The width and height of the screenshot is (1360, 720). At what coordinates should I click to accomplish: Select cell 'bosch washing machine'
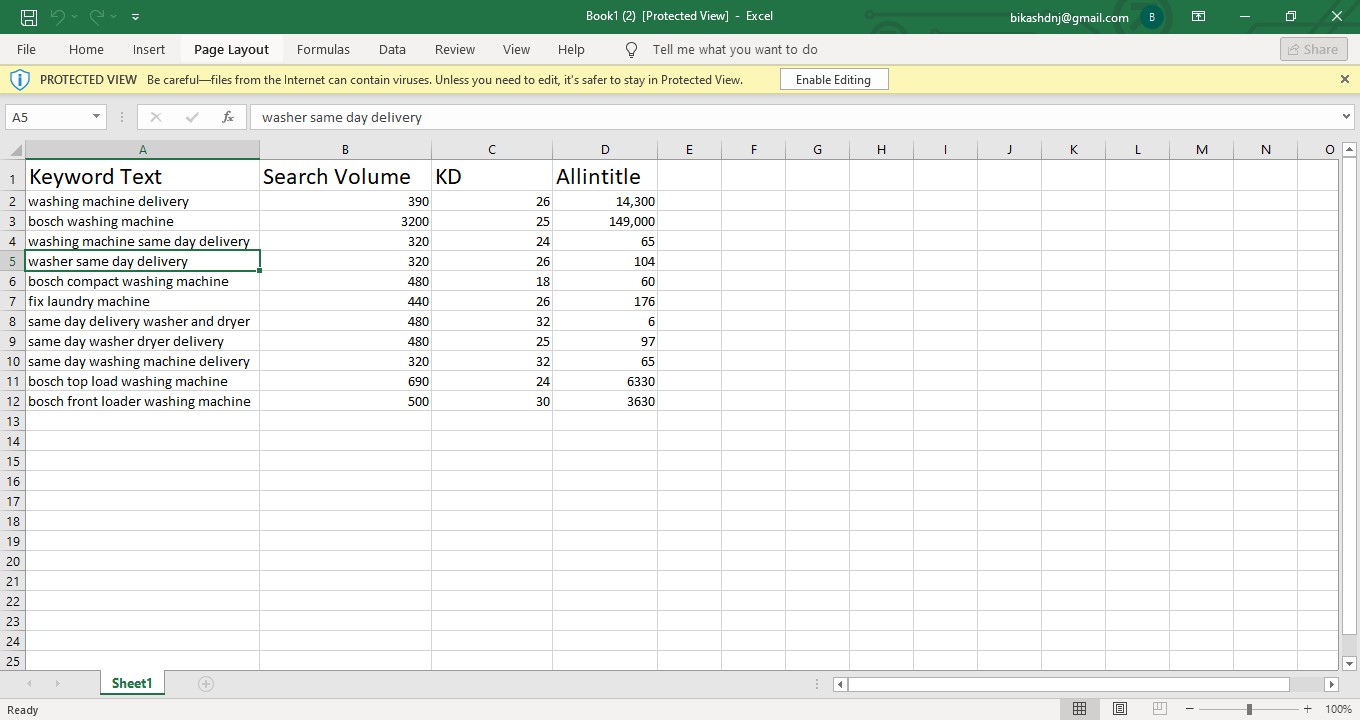[142, 221]
